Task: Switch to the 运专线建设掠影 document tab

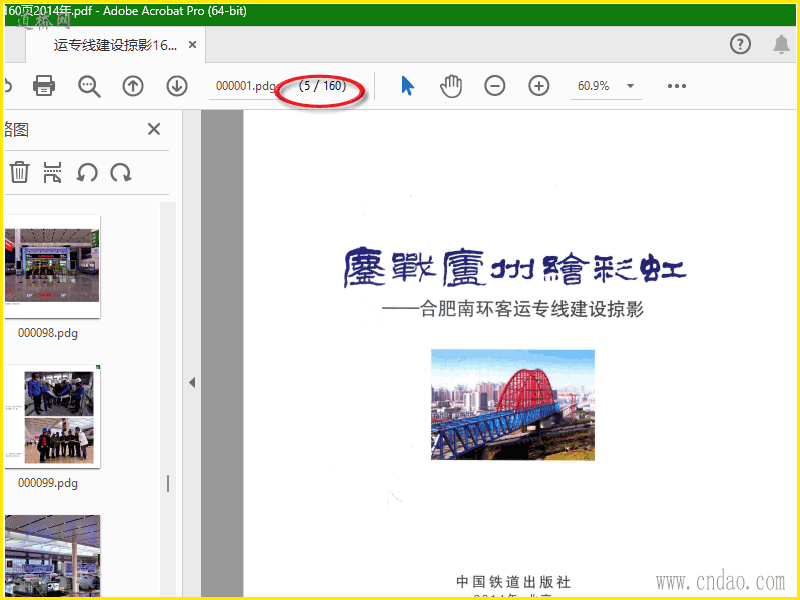Action: tap(115, 45)
